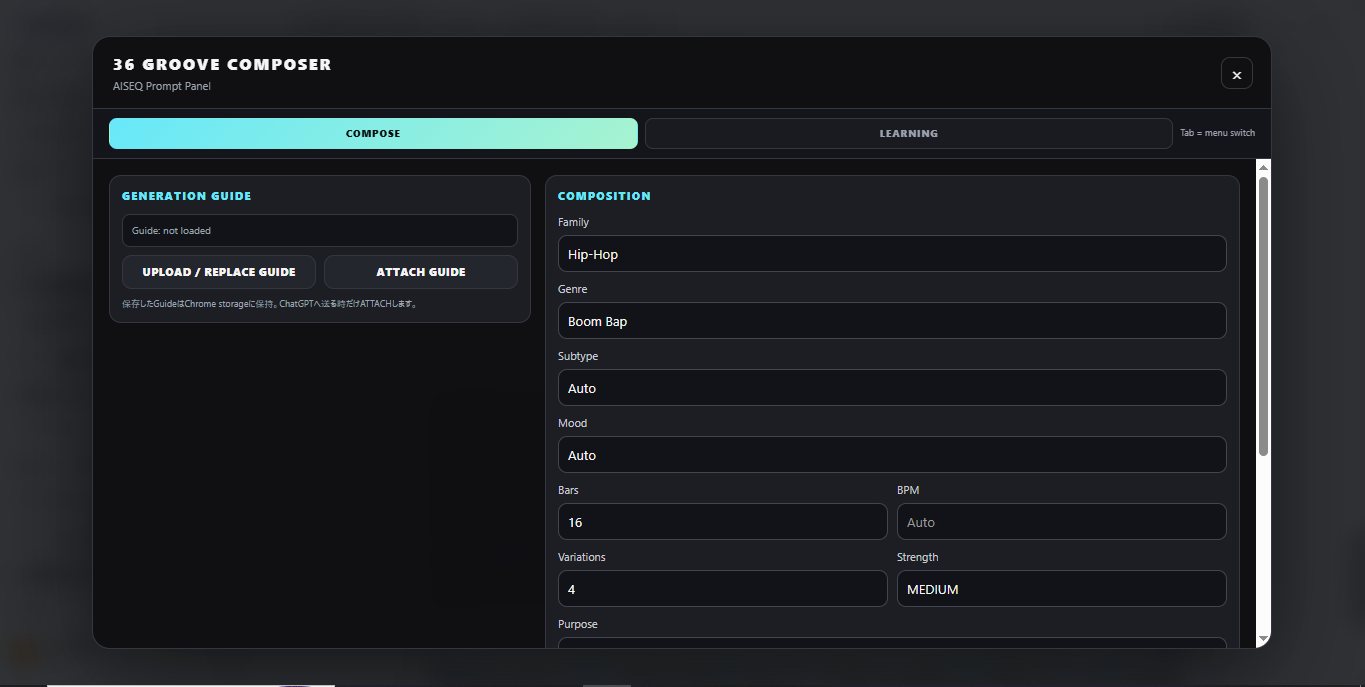Switch to the COMPOSE tab
The width and height of the screenshot is (1365, 687).
(373, 133)
